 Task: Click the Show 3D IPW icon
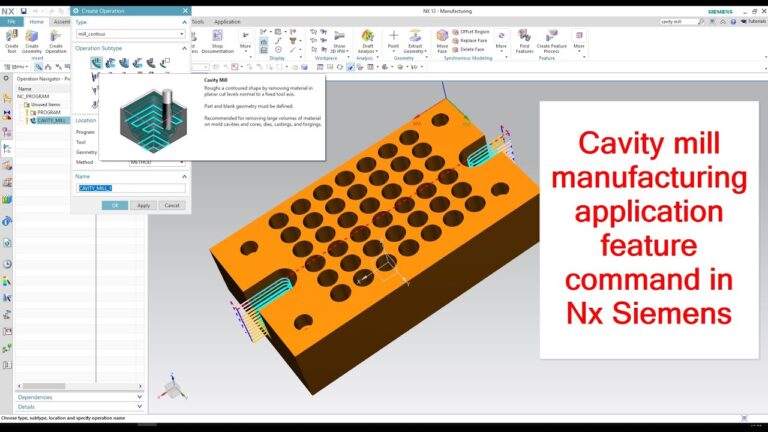point(339,41)
